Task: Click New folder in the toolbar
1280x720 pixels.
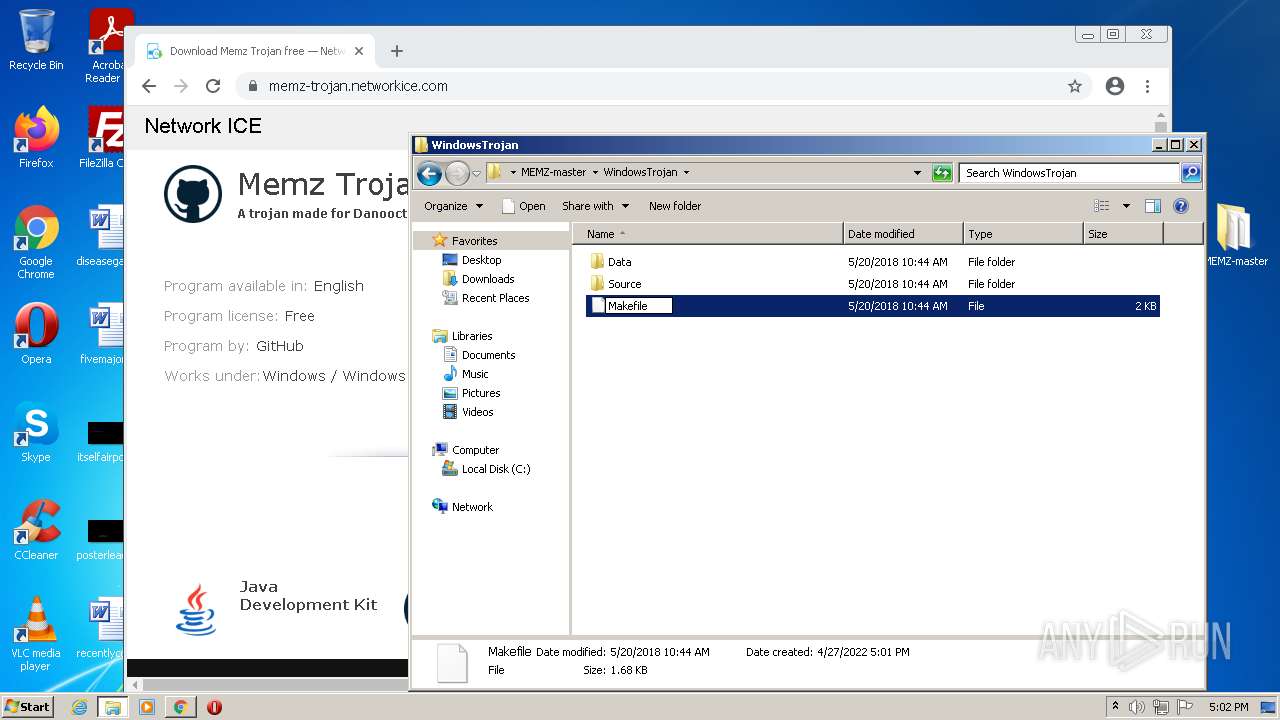Action: point(675,206)
